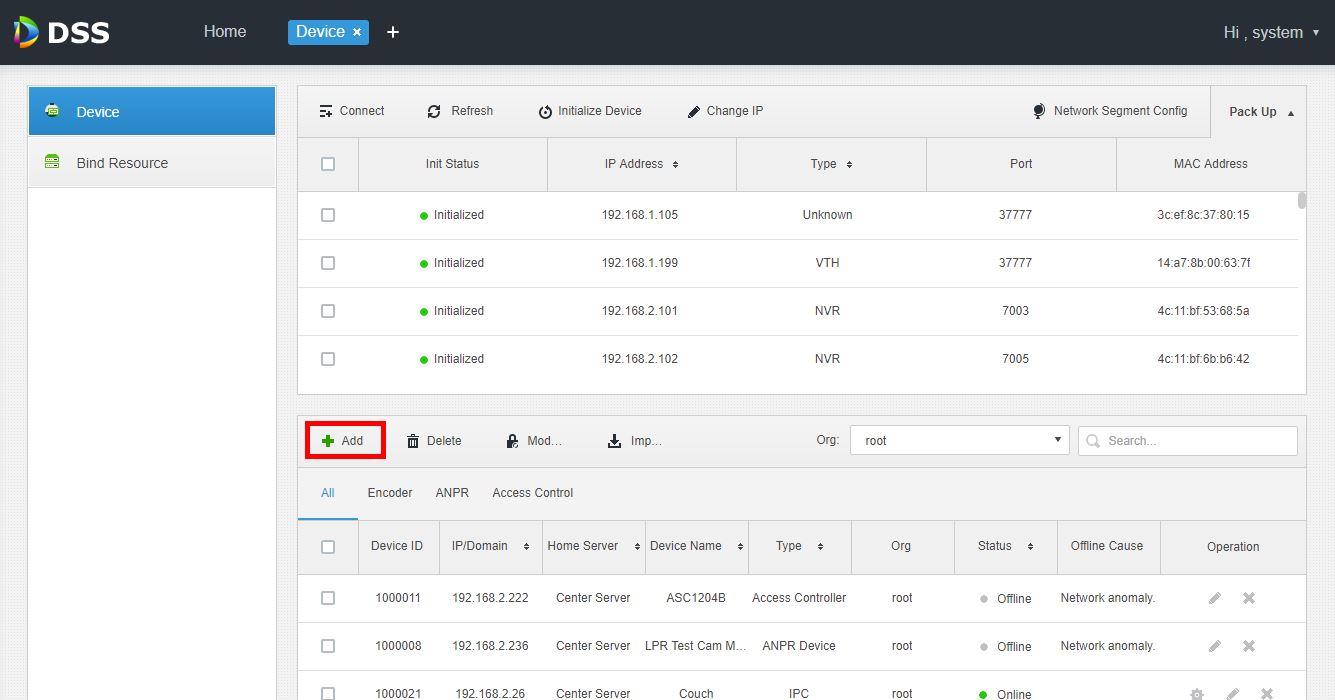Delete the Couch device
Viewport: 1335px width, 700px height.
[1267, 694]
